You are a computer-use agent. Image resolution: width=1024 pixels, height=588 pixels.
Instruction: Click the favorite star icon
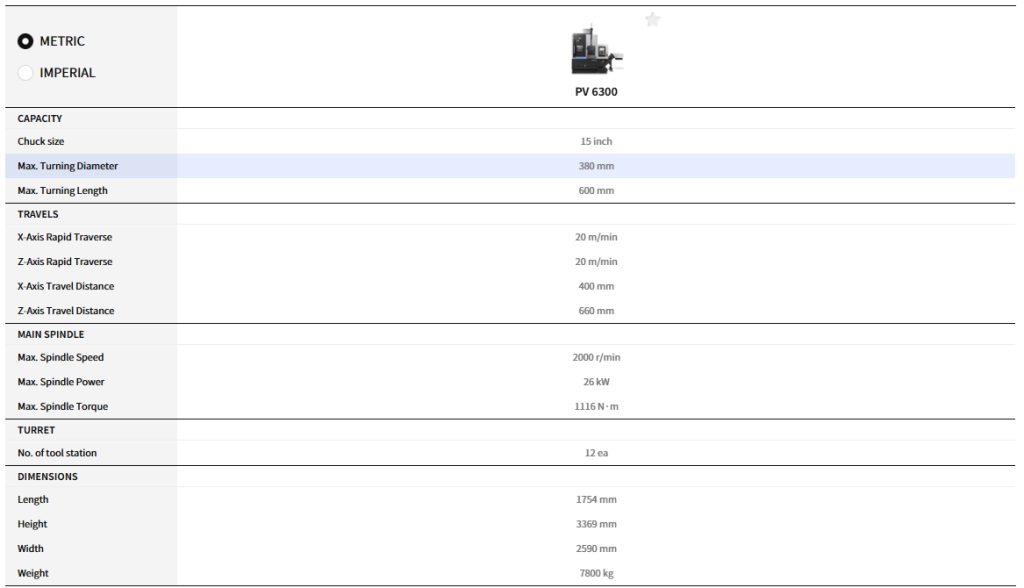(x=653, y=19)
